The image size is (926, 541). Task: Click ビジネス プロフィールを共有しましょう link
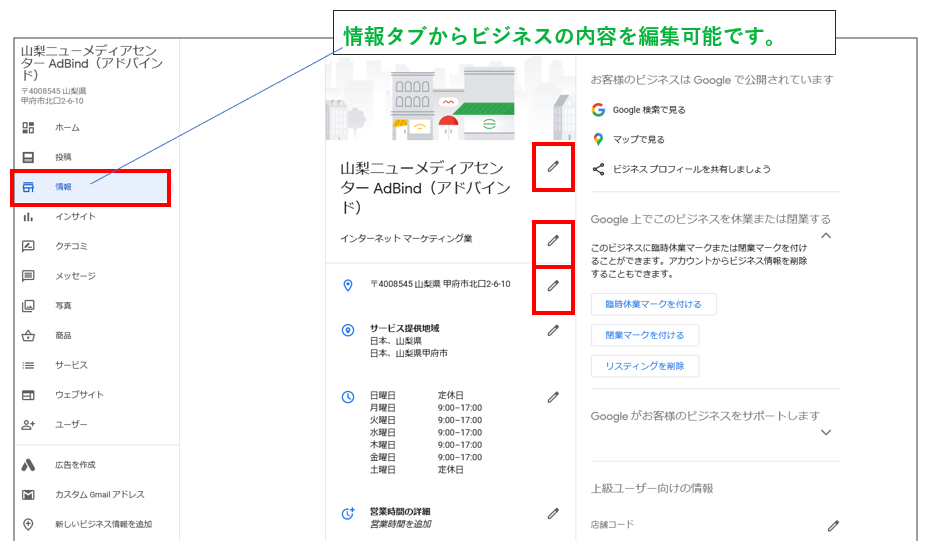click(x=692, y=170)
